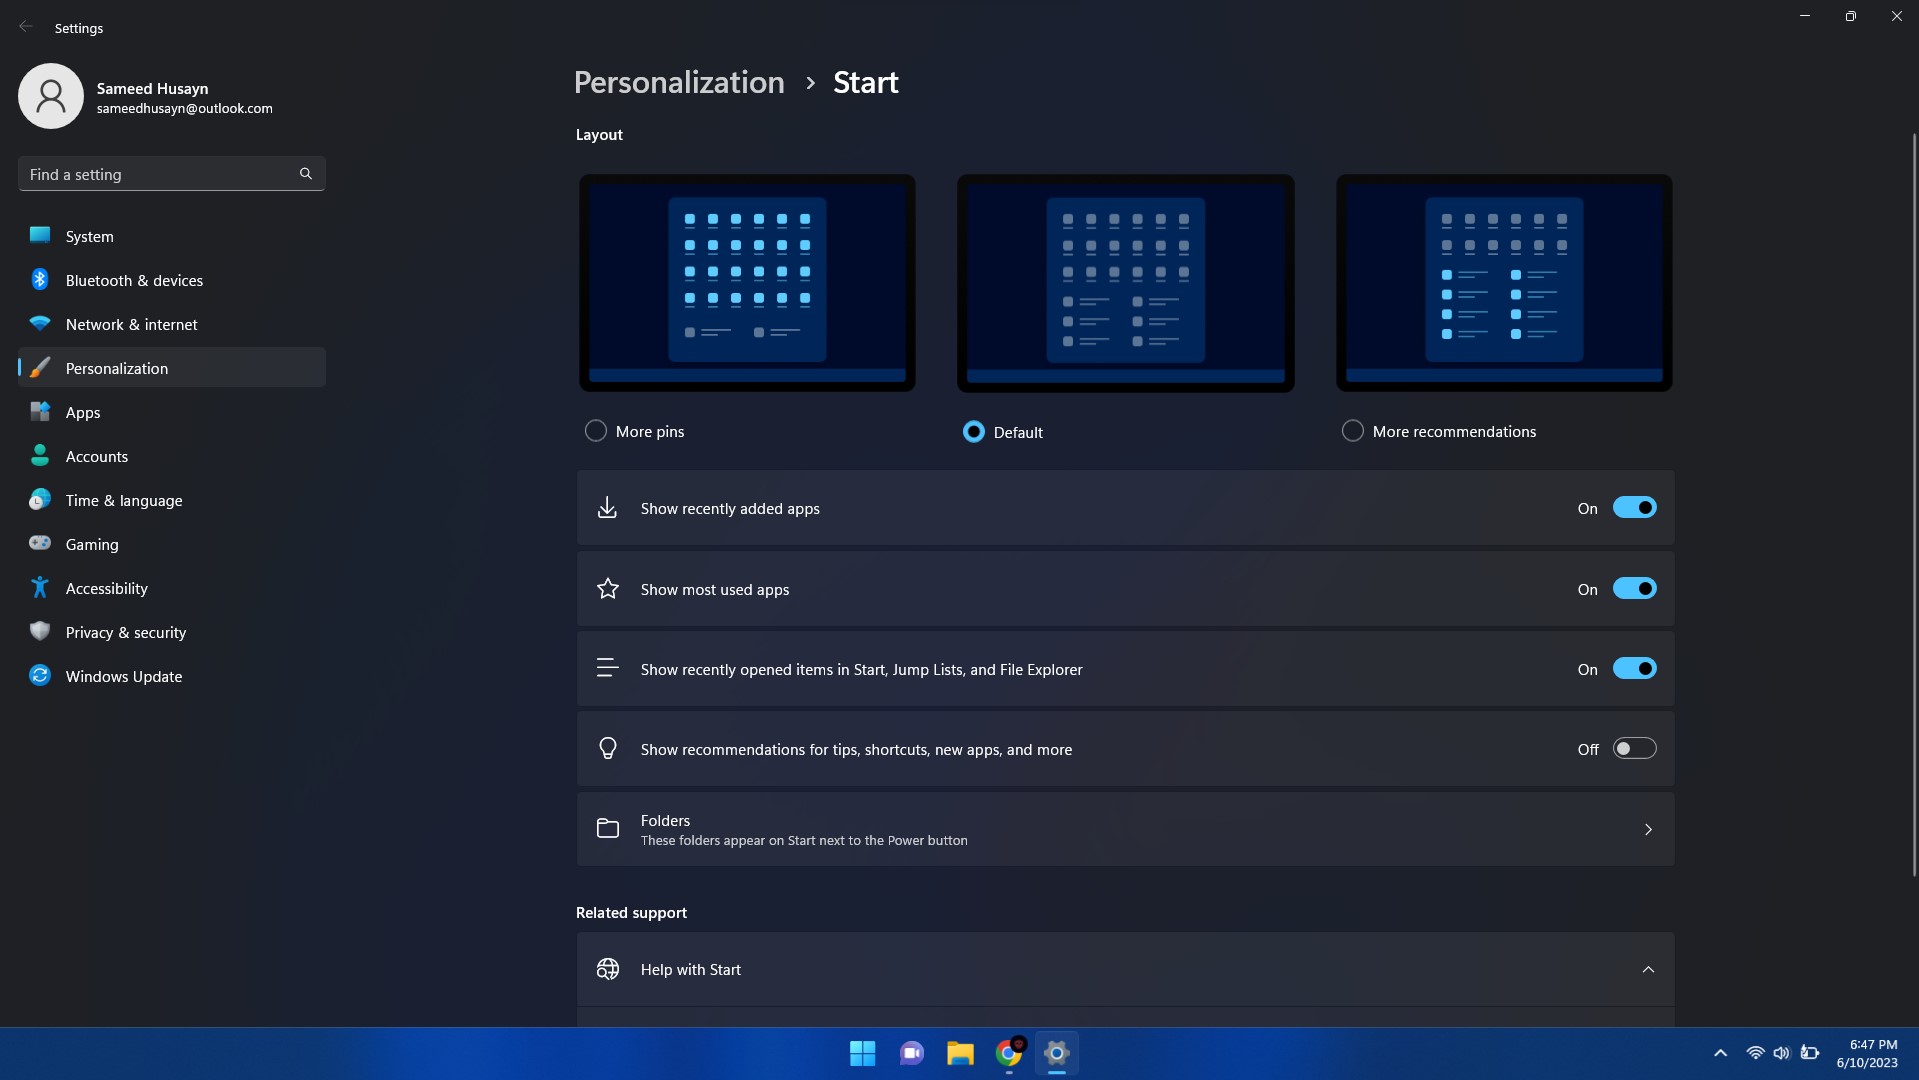Open File Explorer from taskbar

pos(960,1053)
